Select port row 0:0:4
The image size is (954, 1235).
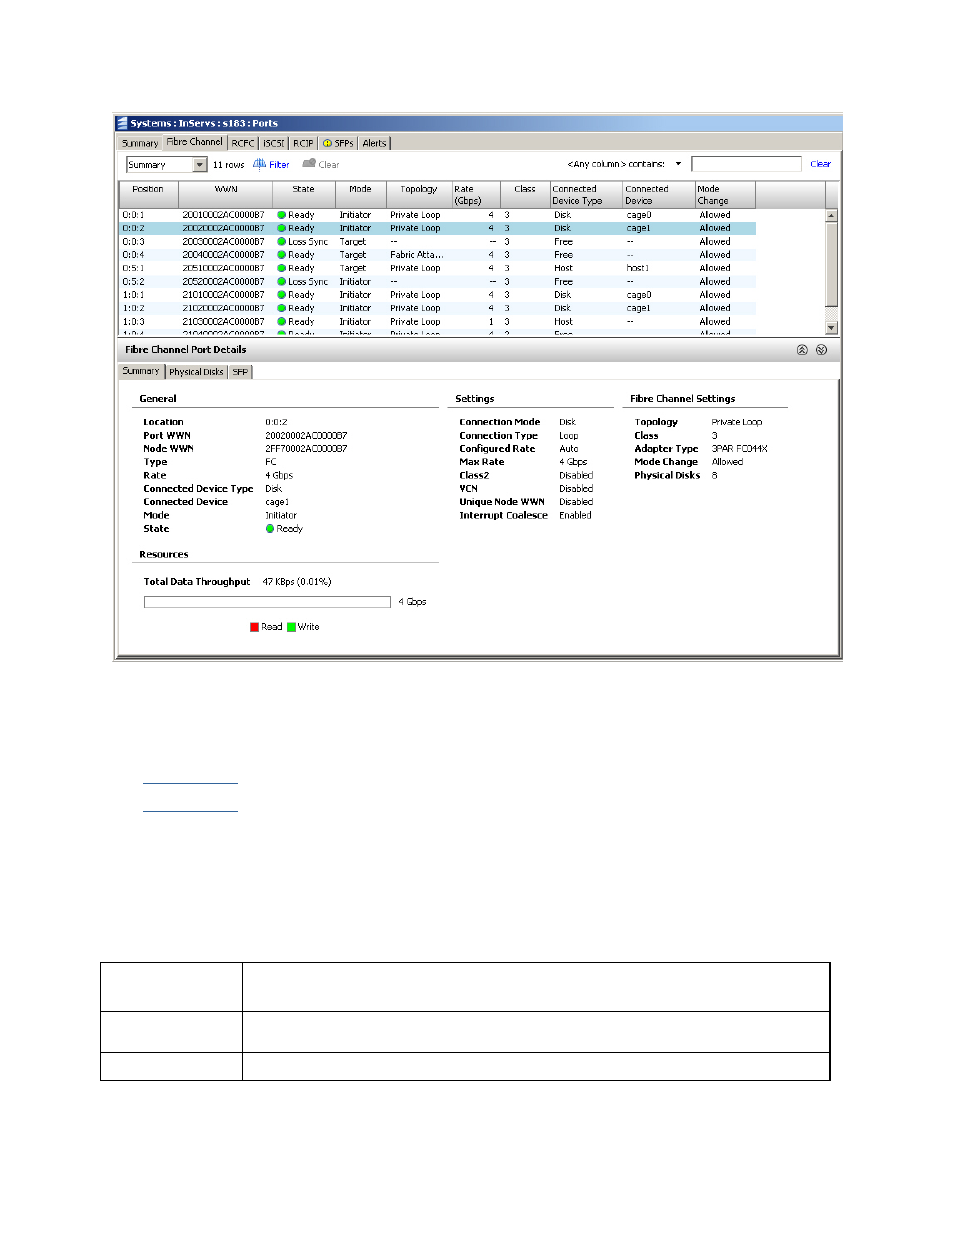pos(437,255)
